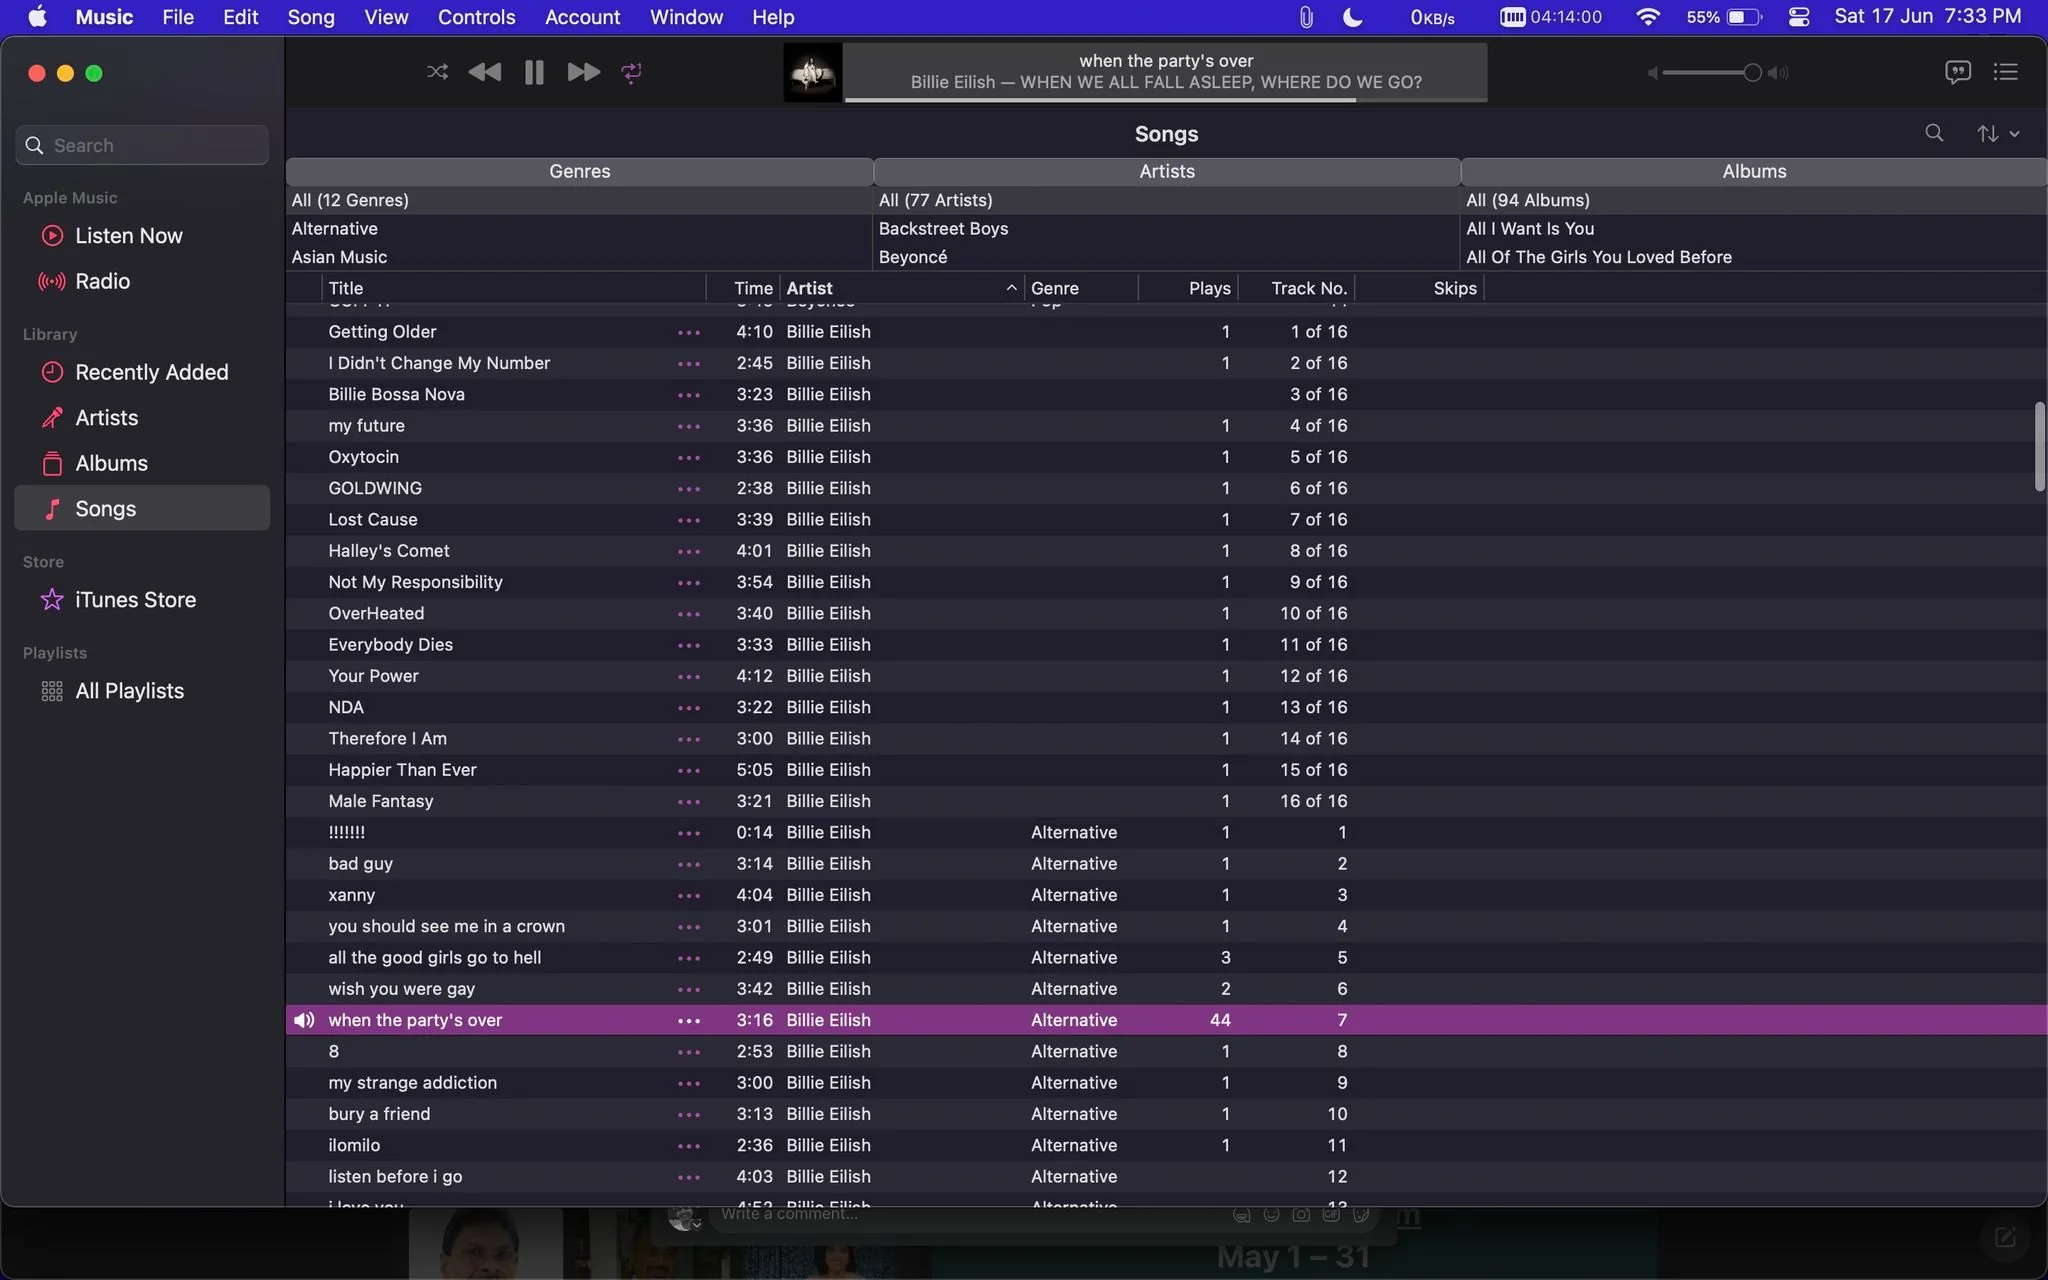
Task: Show the Playing Next queue icon
Action: click(2005, 72)
